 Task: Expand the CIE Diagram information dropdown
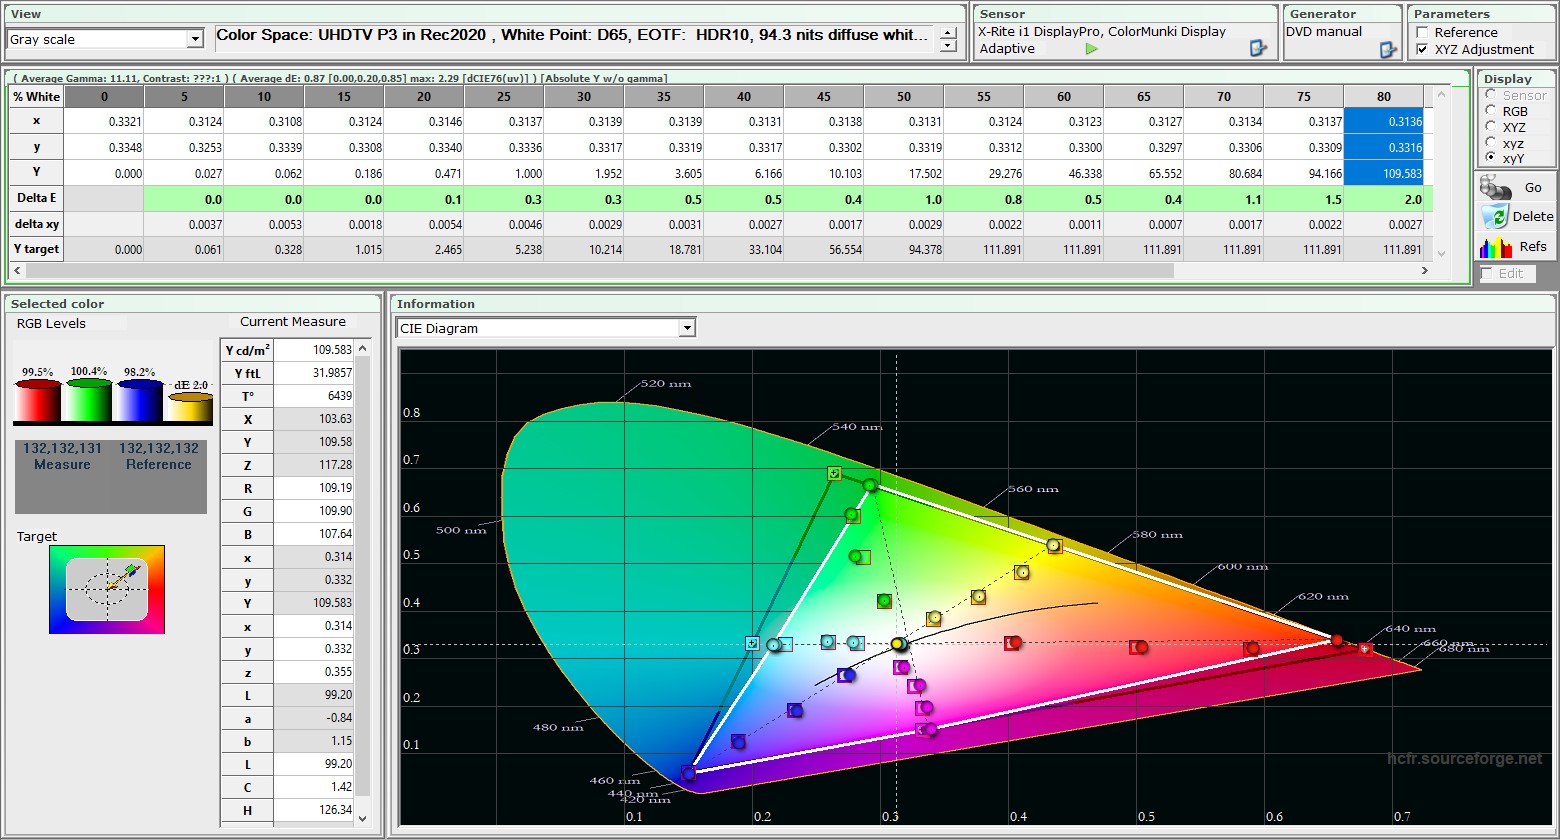(x=686, y=328)
